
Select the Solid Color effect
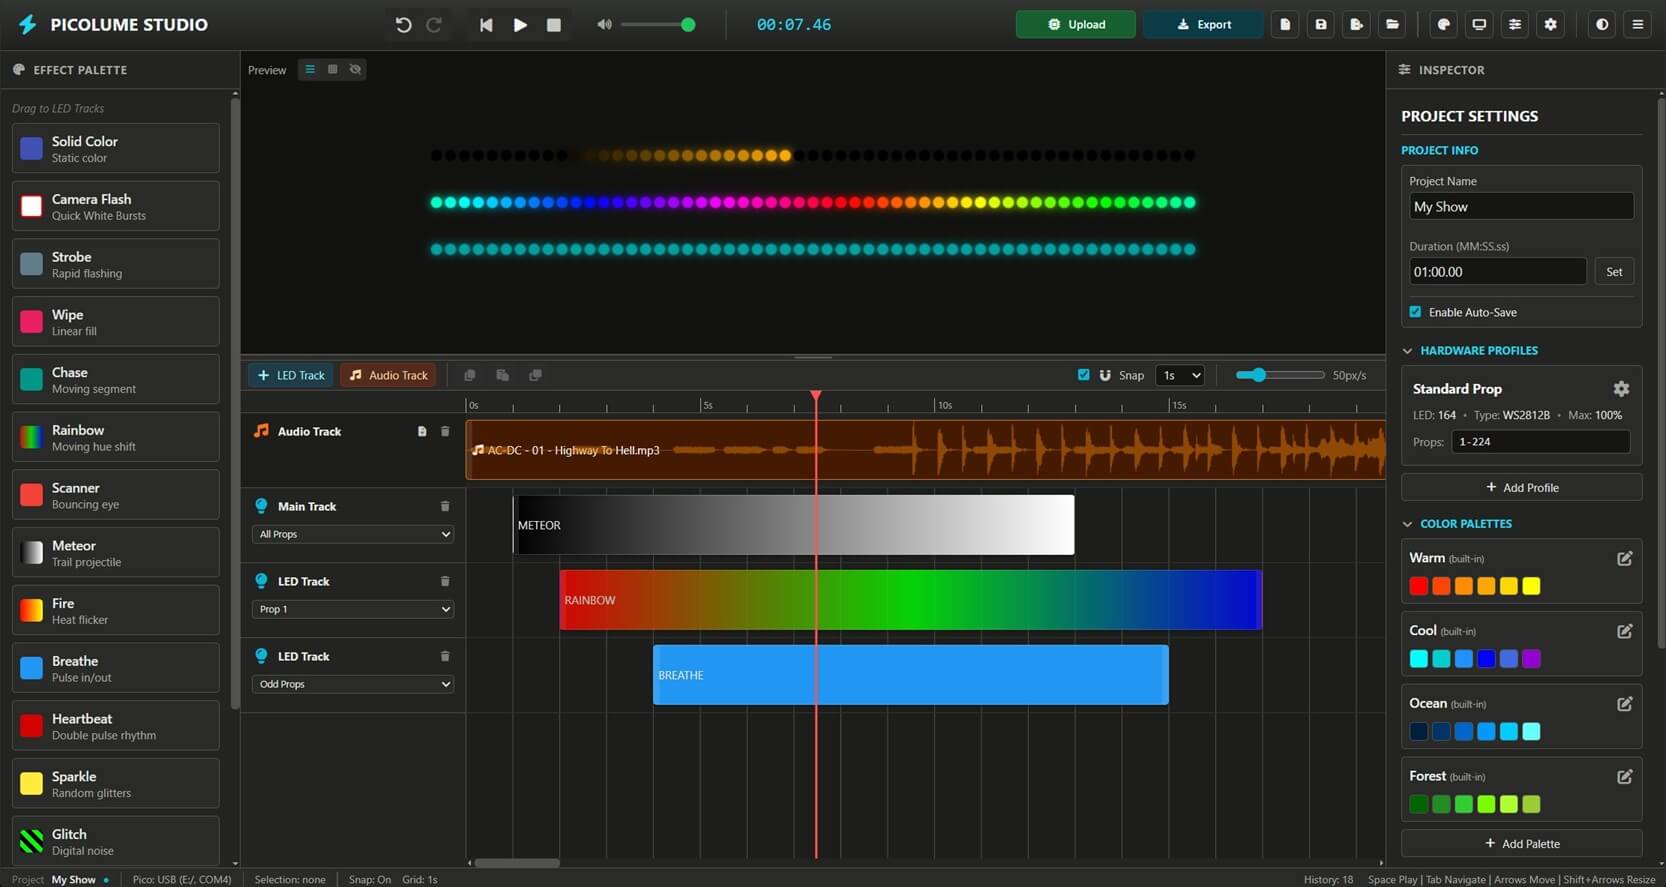[x=116, y=148]
